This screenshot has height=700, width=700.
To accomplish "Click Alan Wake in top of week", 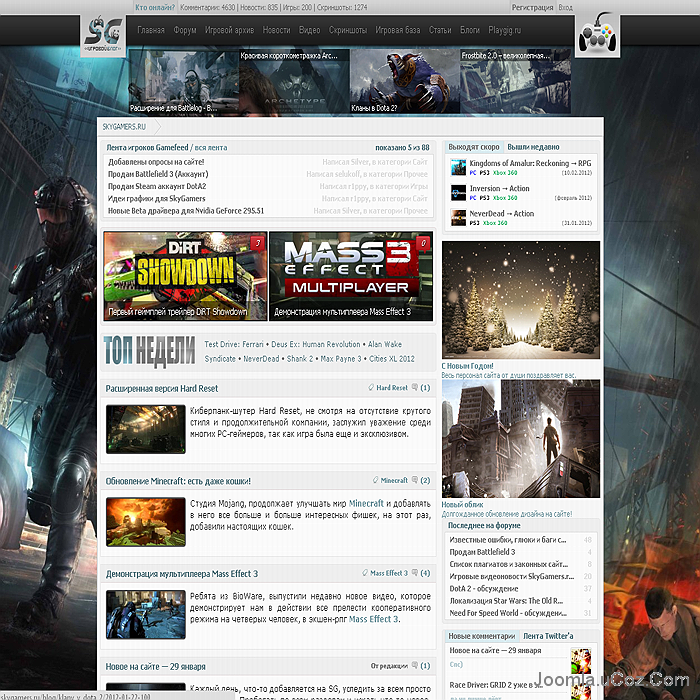I will (385, 344).
